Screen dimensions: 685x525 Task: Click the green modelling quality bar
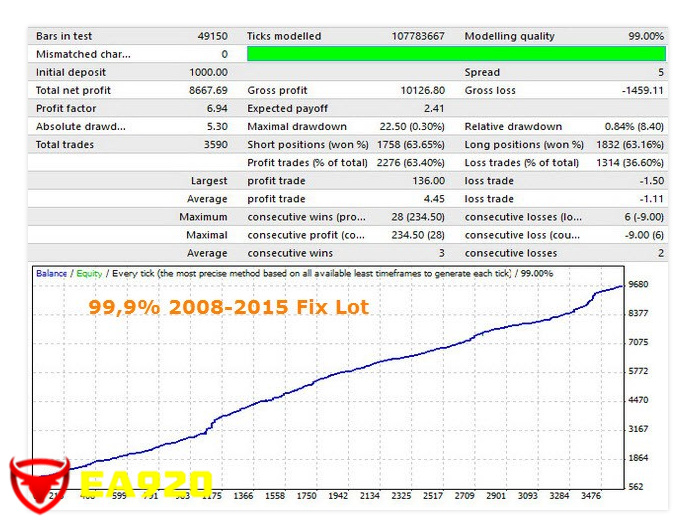click(455, 54)
